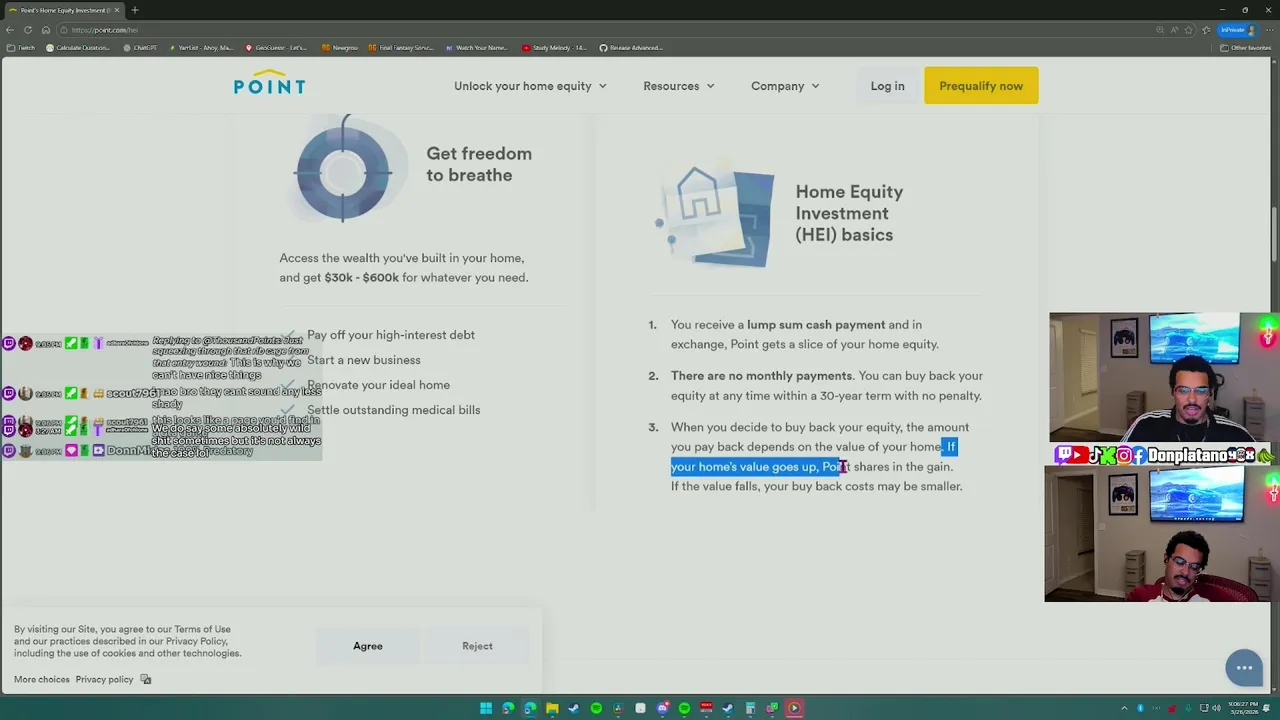The height and width of the screenshot is (720, 1280).
Task: Click the Prequalify now button
Action: click(981, 86)
